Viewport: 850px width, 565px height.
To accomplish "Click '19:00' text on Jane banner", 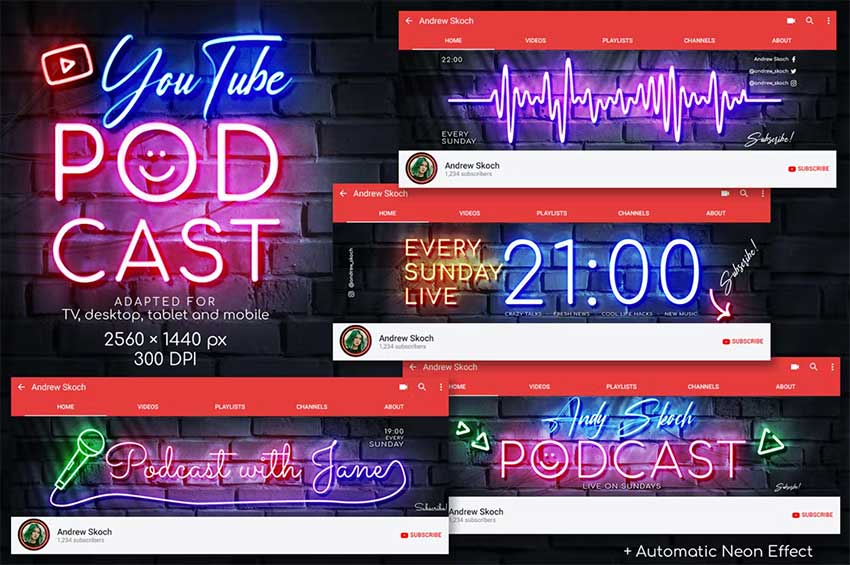I will pyautogui.click(x=394, y=431).
